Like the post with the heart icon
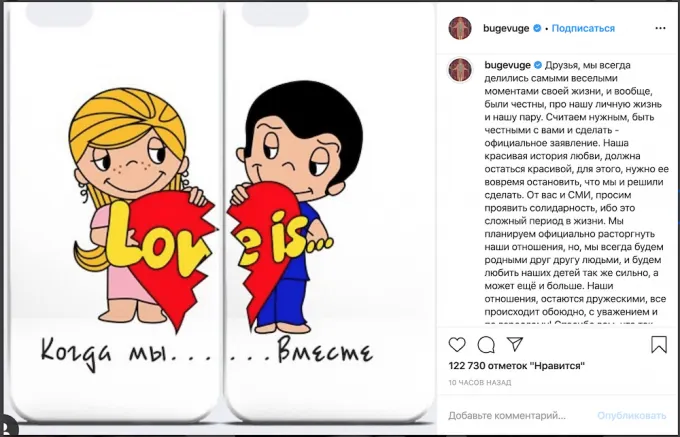This screenshot has width=680, height=437. [457, 345]
